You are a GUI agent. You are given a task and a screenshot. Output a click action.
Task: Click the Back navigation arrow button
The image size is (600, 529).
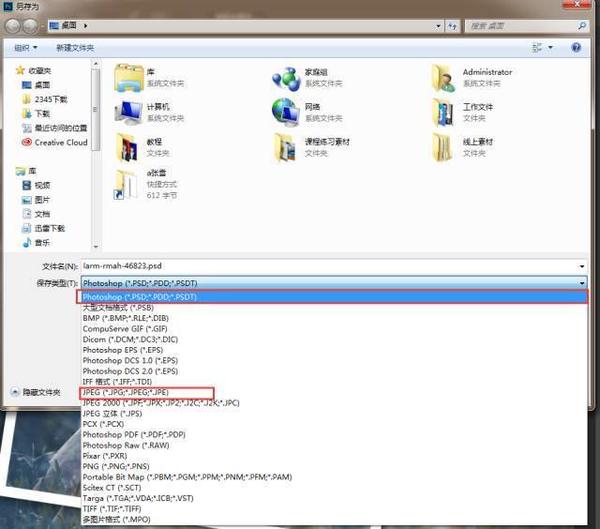click(13, 26)
